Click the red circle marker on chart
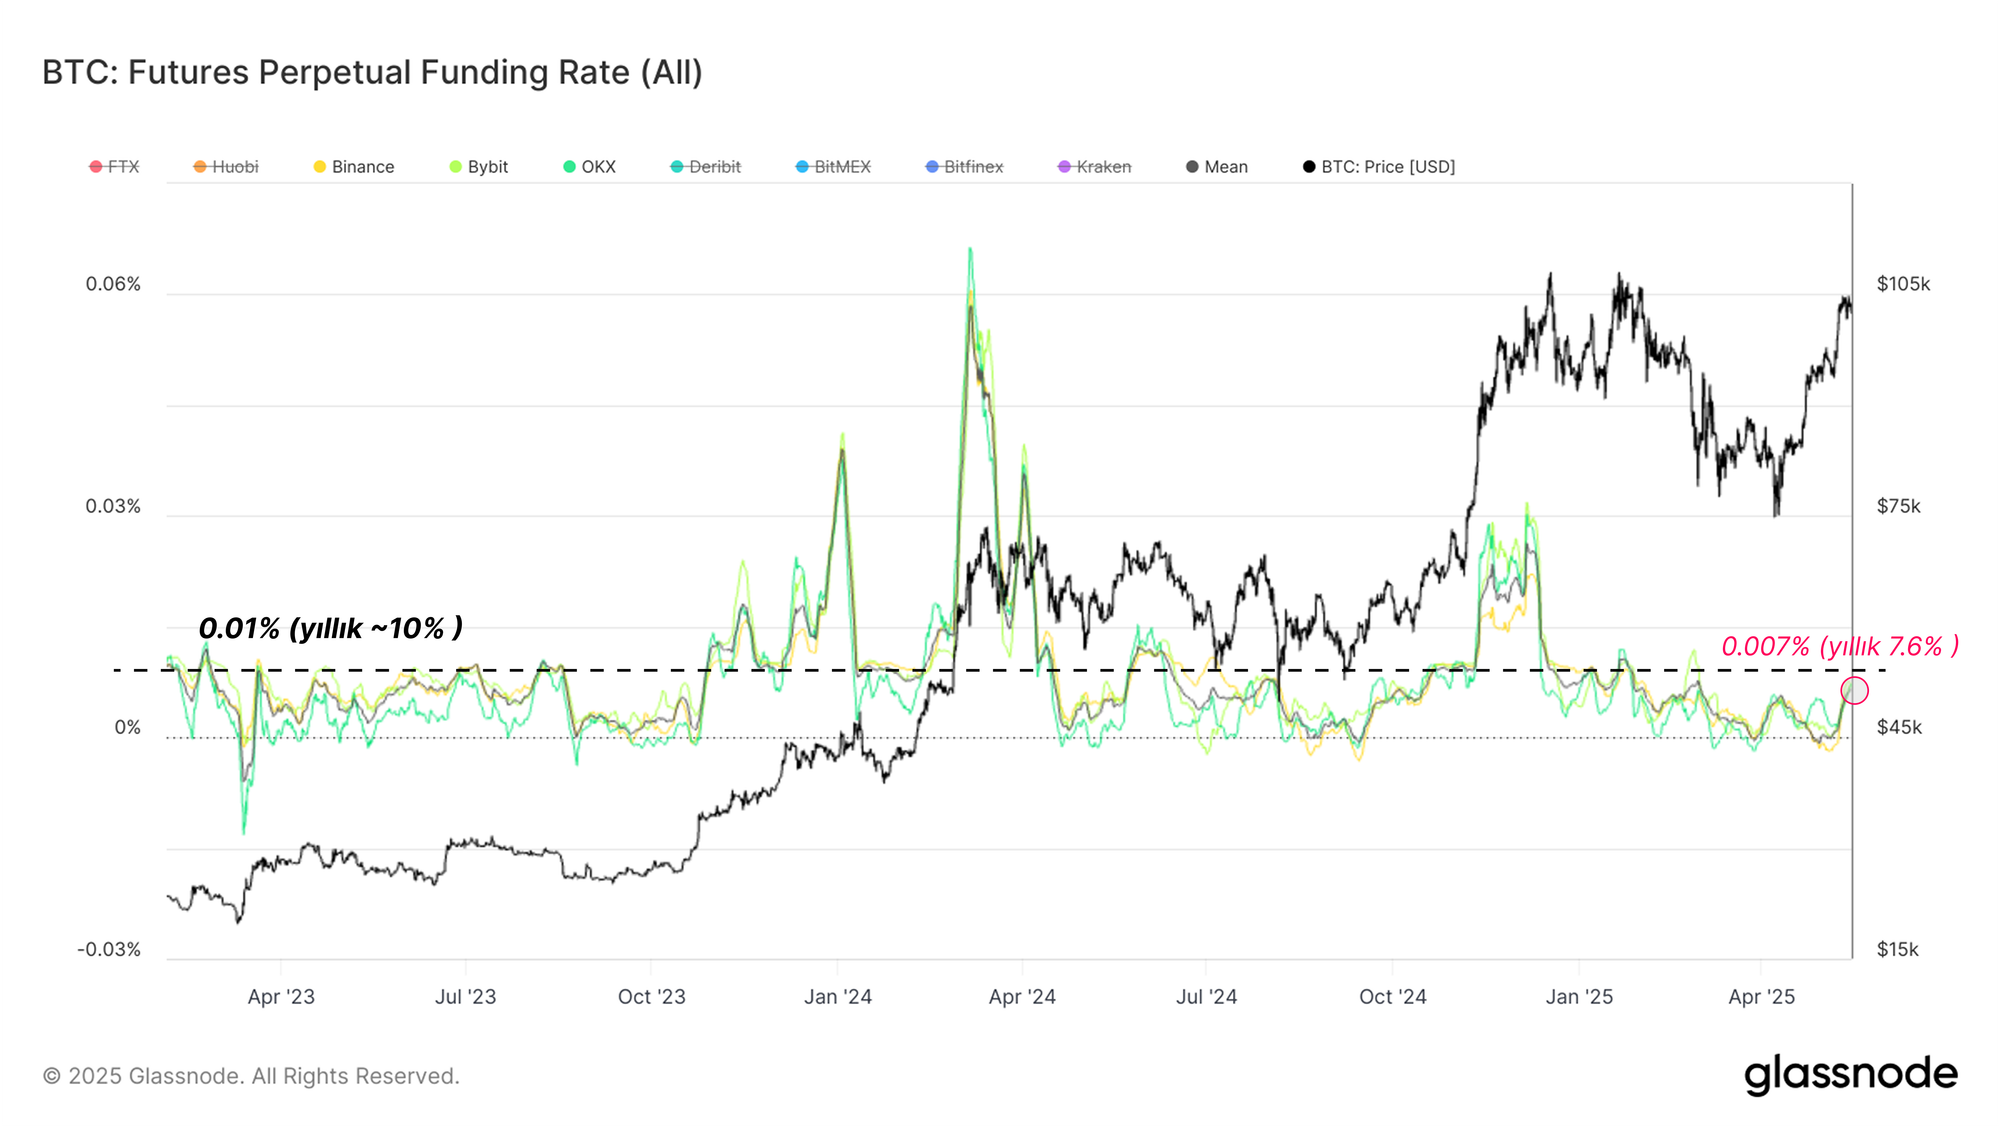This screenshot has width=2000, height=1126. pyautogui.click(x=1854, y=690)
